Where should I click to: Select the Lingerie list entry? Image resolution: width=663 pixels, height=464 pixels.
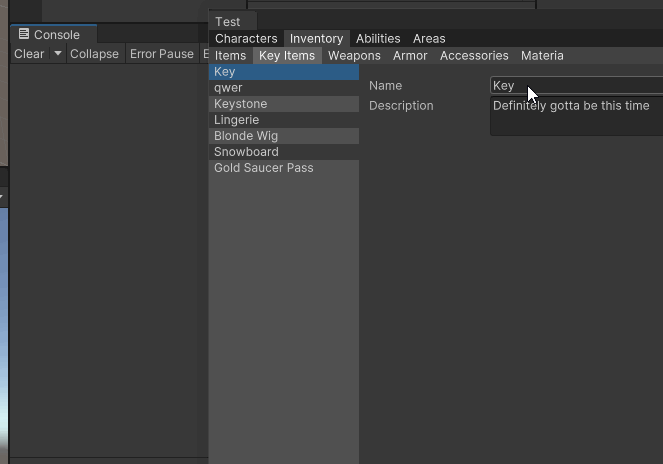point(284,120)
